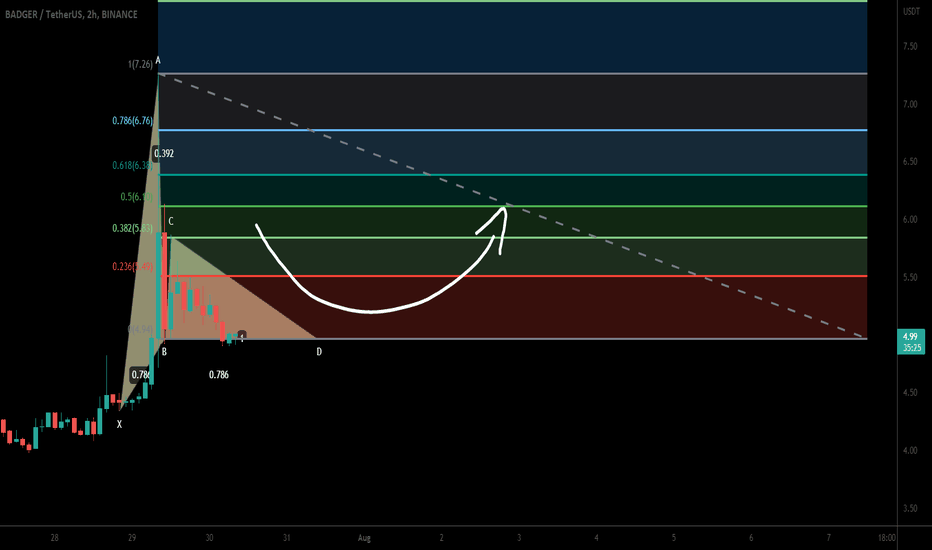The height and width of the screenshot is (550, 932).
Task: Click the date label 3 on time axis
Action: pos(519,538)
